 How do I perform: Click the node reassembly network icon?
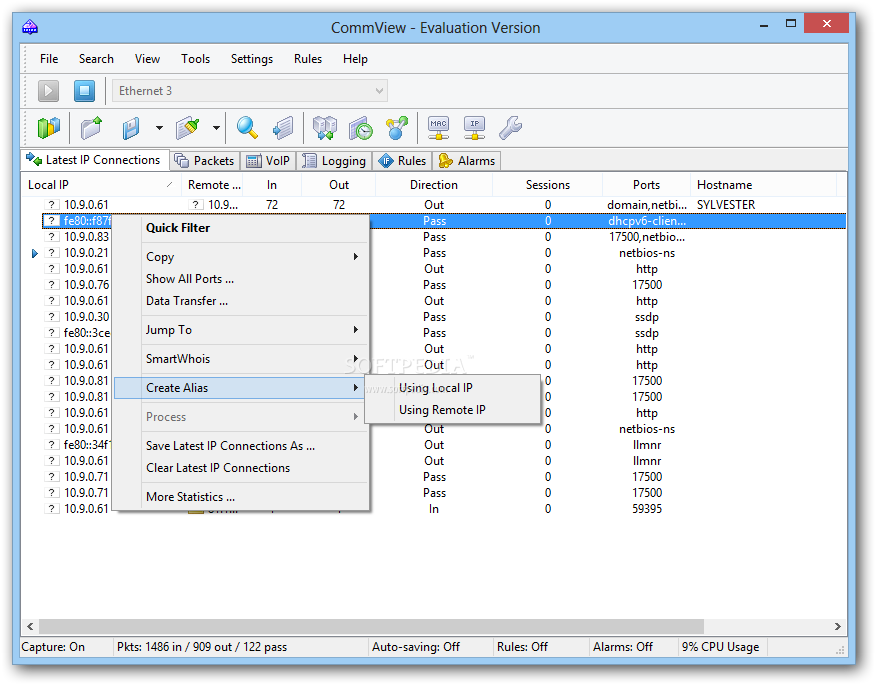pyautogui.click(x=397, y=128)
